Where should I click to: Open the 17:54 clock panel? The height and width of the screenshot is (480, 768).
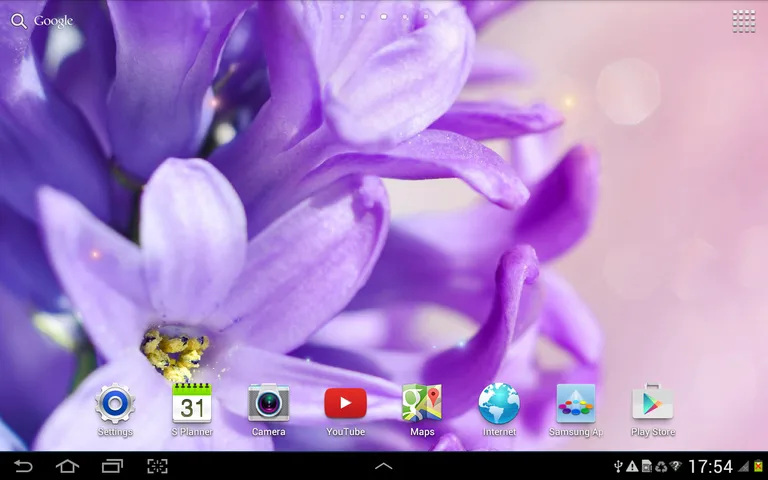click(711, 466)
